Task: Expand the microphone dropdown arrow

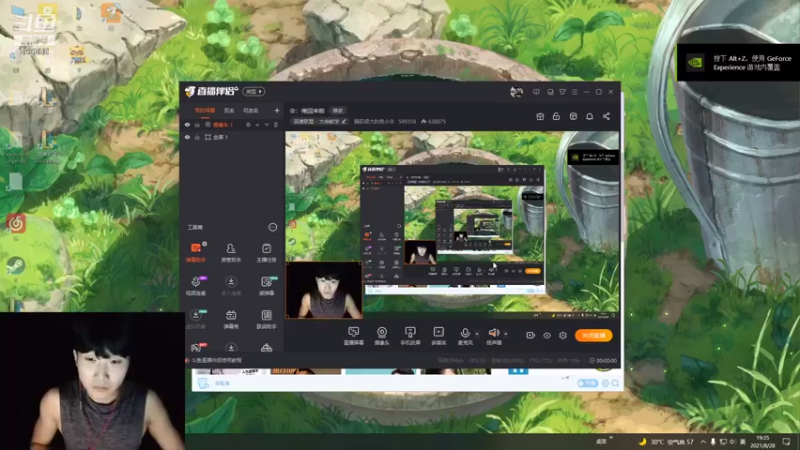Action: click(x=477, y=334)
